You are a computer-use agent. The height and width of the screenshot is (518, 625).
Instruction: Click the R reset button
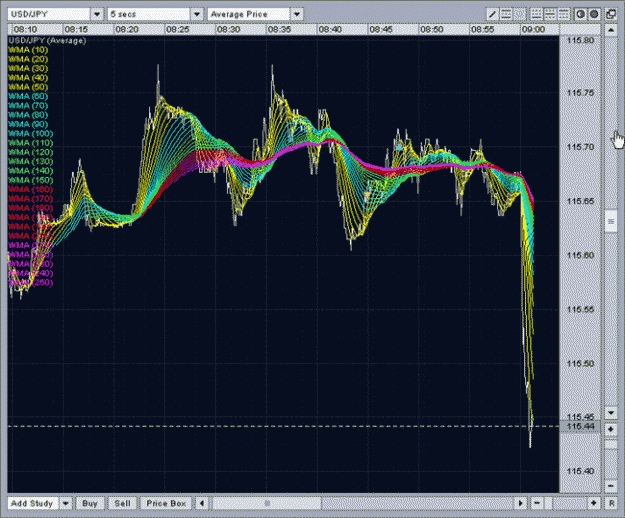(x=611, y=503)
